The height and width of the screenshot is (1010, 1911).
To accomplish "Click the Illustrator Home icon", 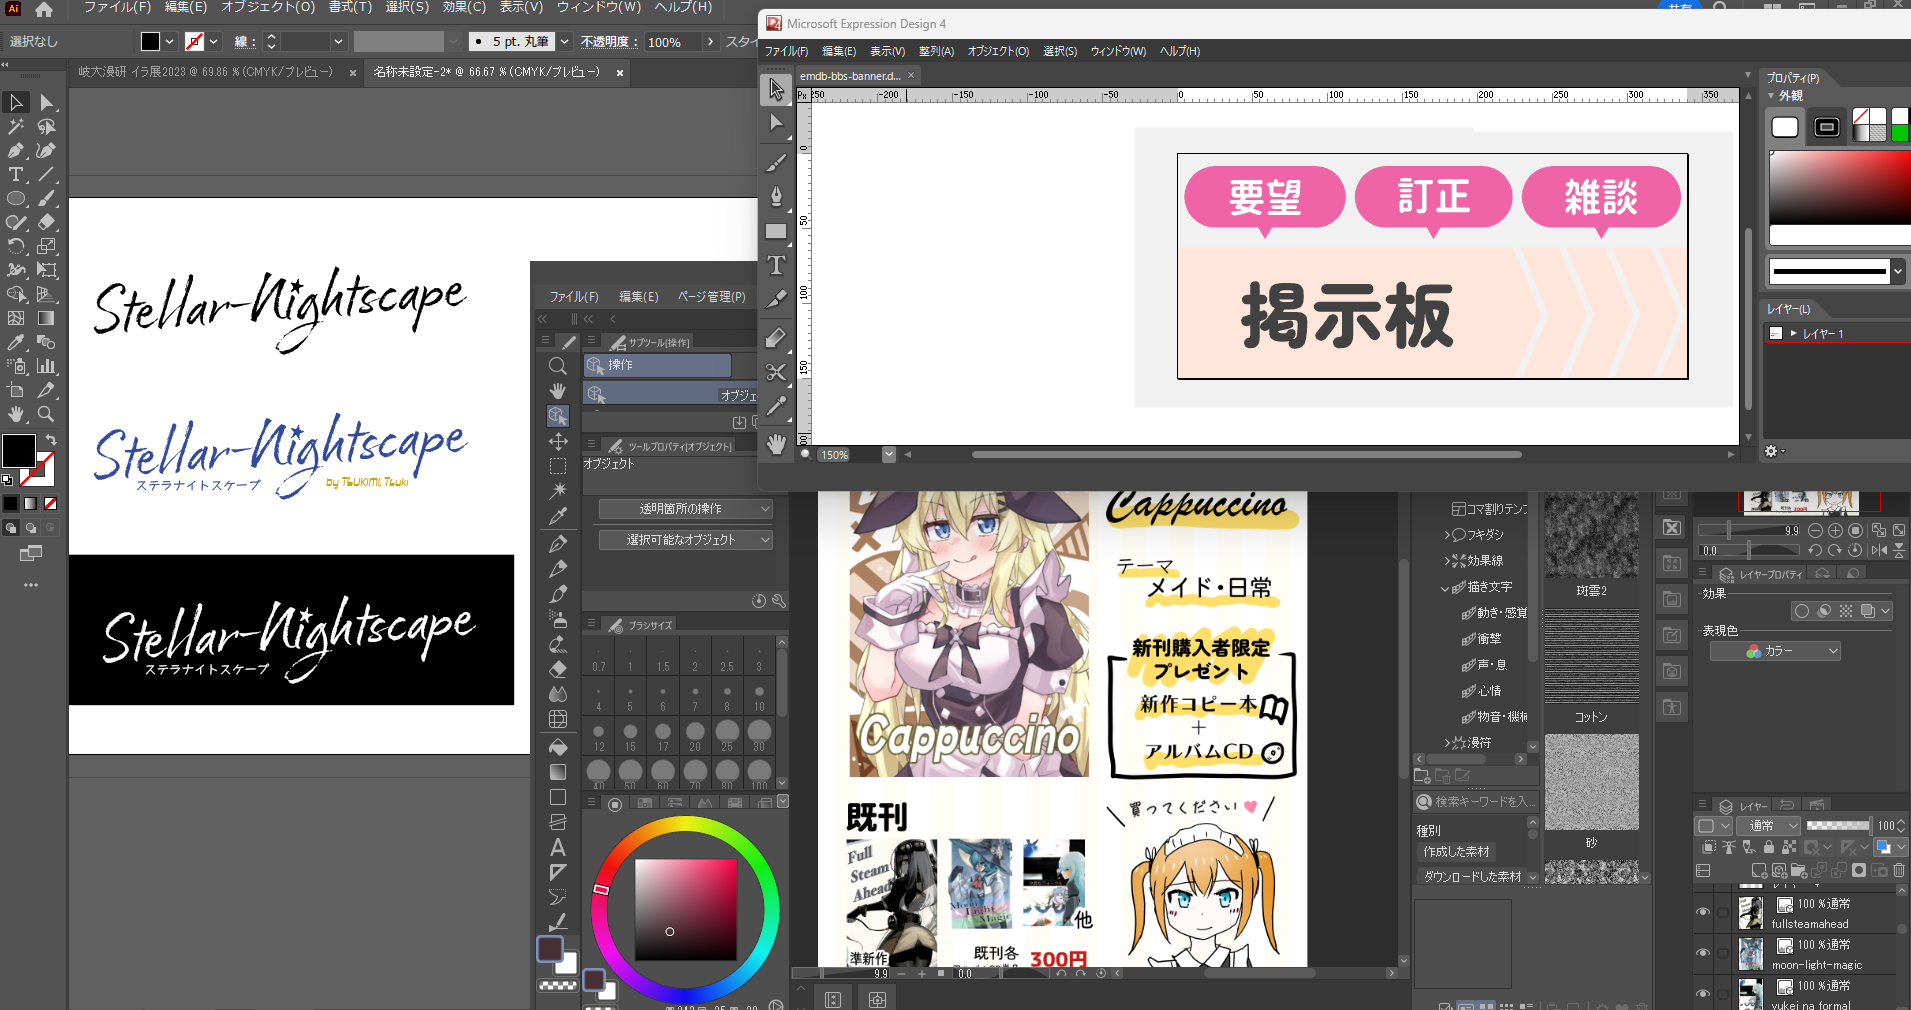I will pos(44,10).
